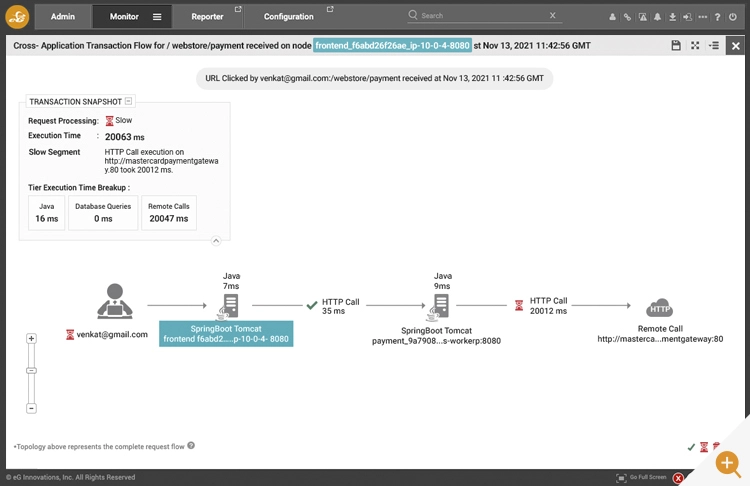Zoom in with the plus slider button
The image size is (750, 486).
click(x=31, y=338)
